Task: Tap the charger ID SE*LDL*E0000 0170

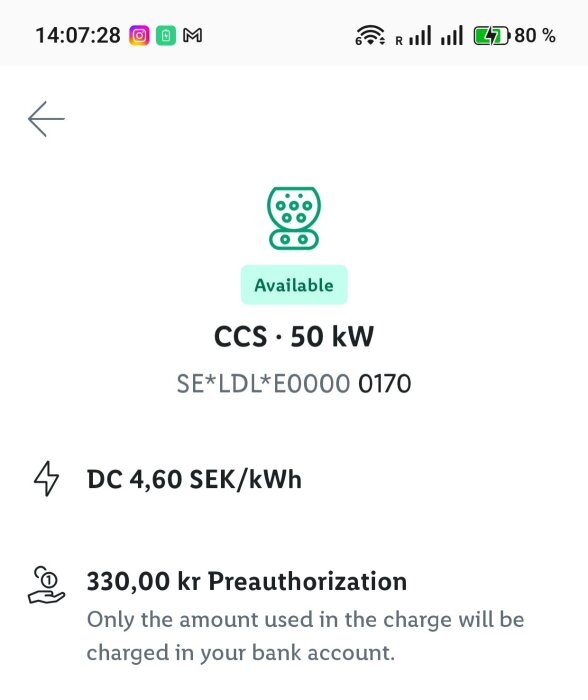Action: pyautogui.click(x=294, y=383)
